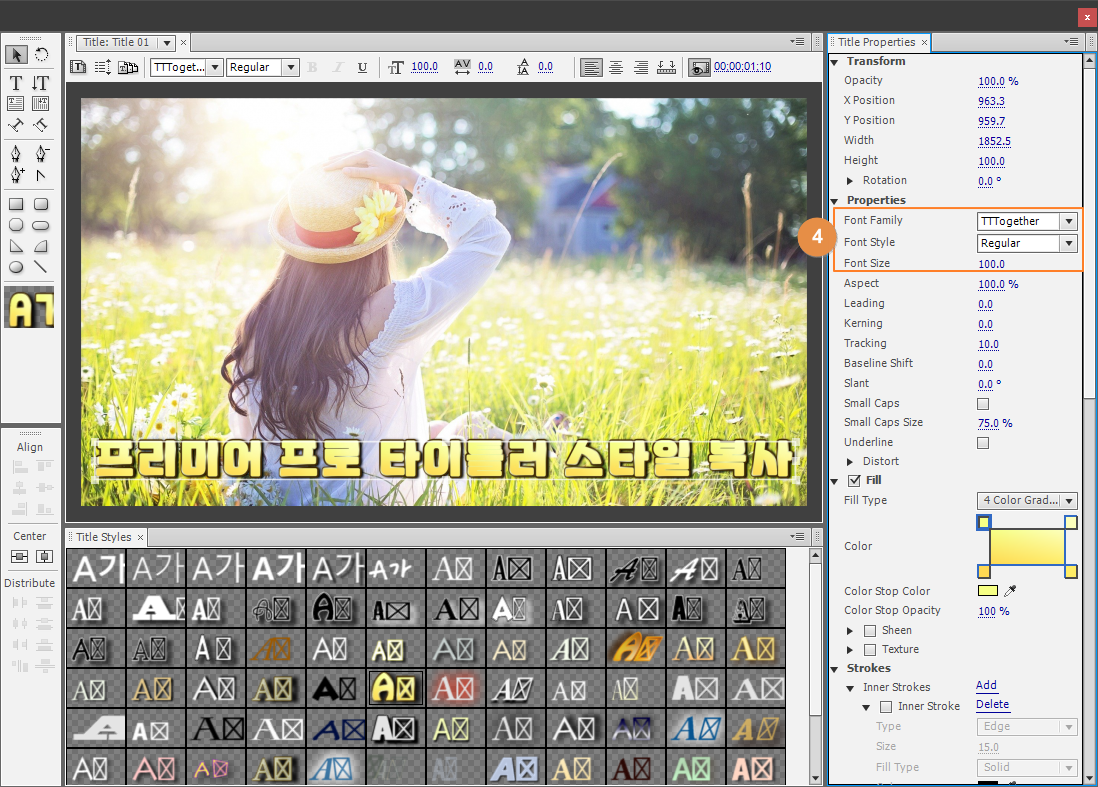Image resolution: width=1098 pixels, height=787 pixels.
Task: Select the Path Type tool
Action: [x=16, y=125]
